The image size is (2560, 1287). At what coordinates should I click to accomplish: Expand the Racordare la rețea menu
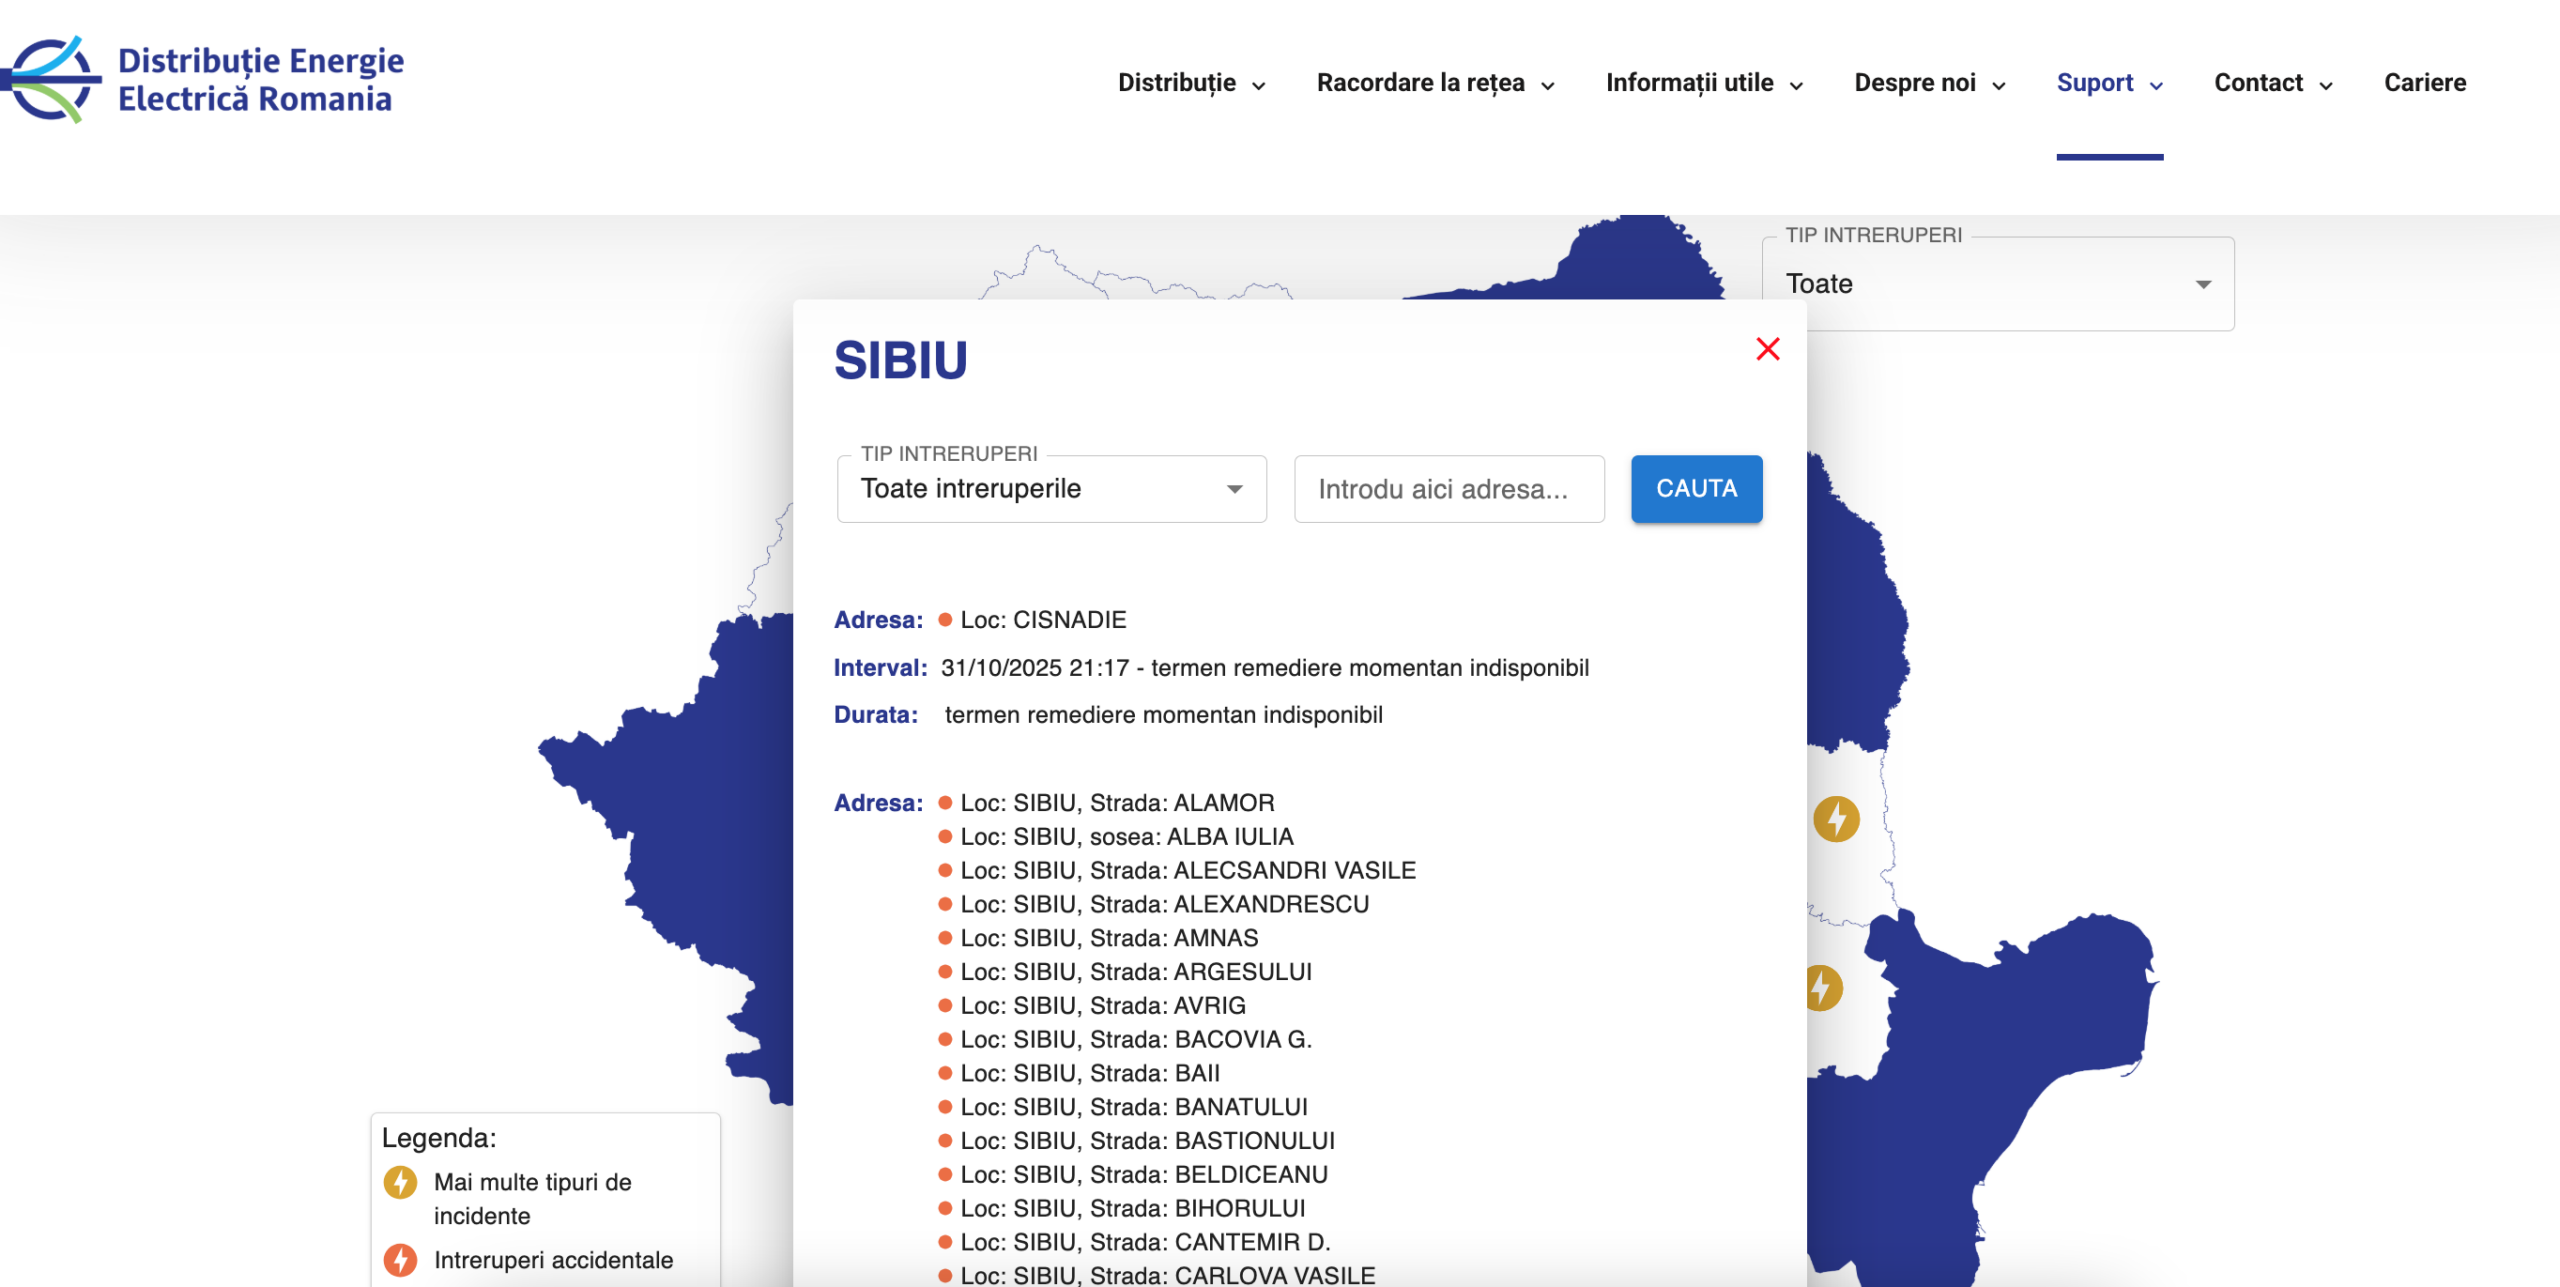(1435, 83)
